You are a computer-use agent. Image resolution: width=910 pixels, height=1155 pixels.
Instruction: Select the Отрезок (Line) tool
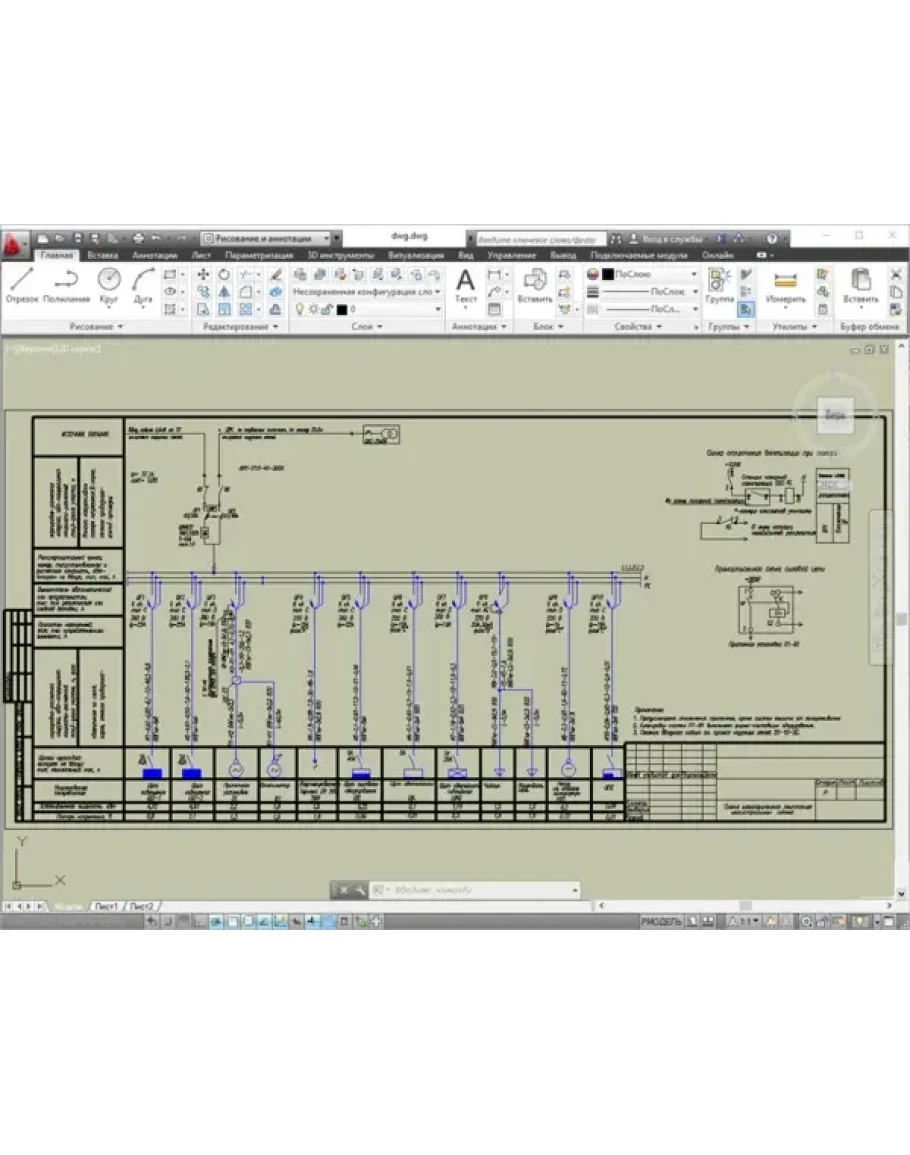click(22, 284)
